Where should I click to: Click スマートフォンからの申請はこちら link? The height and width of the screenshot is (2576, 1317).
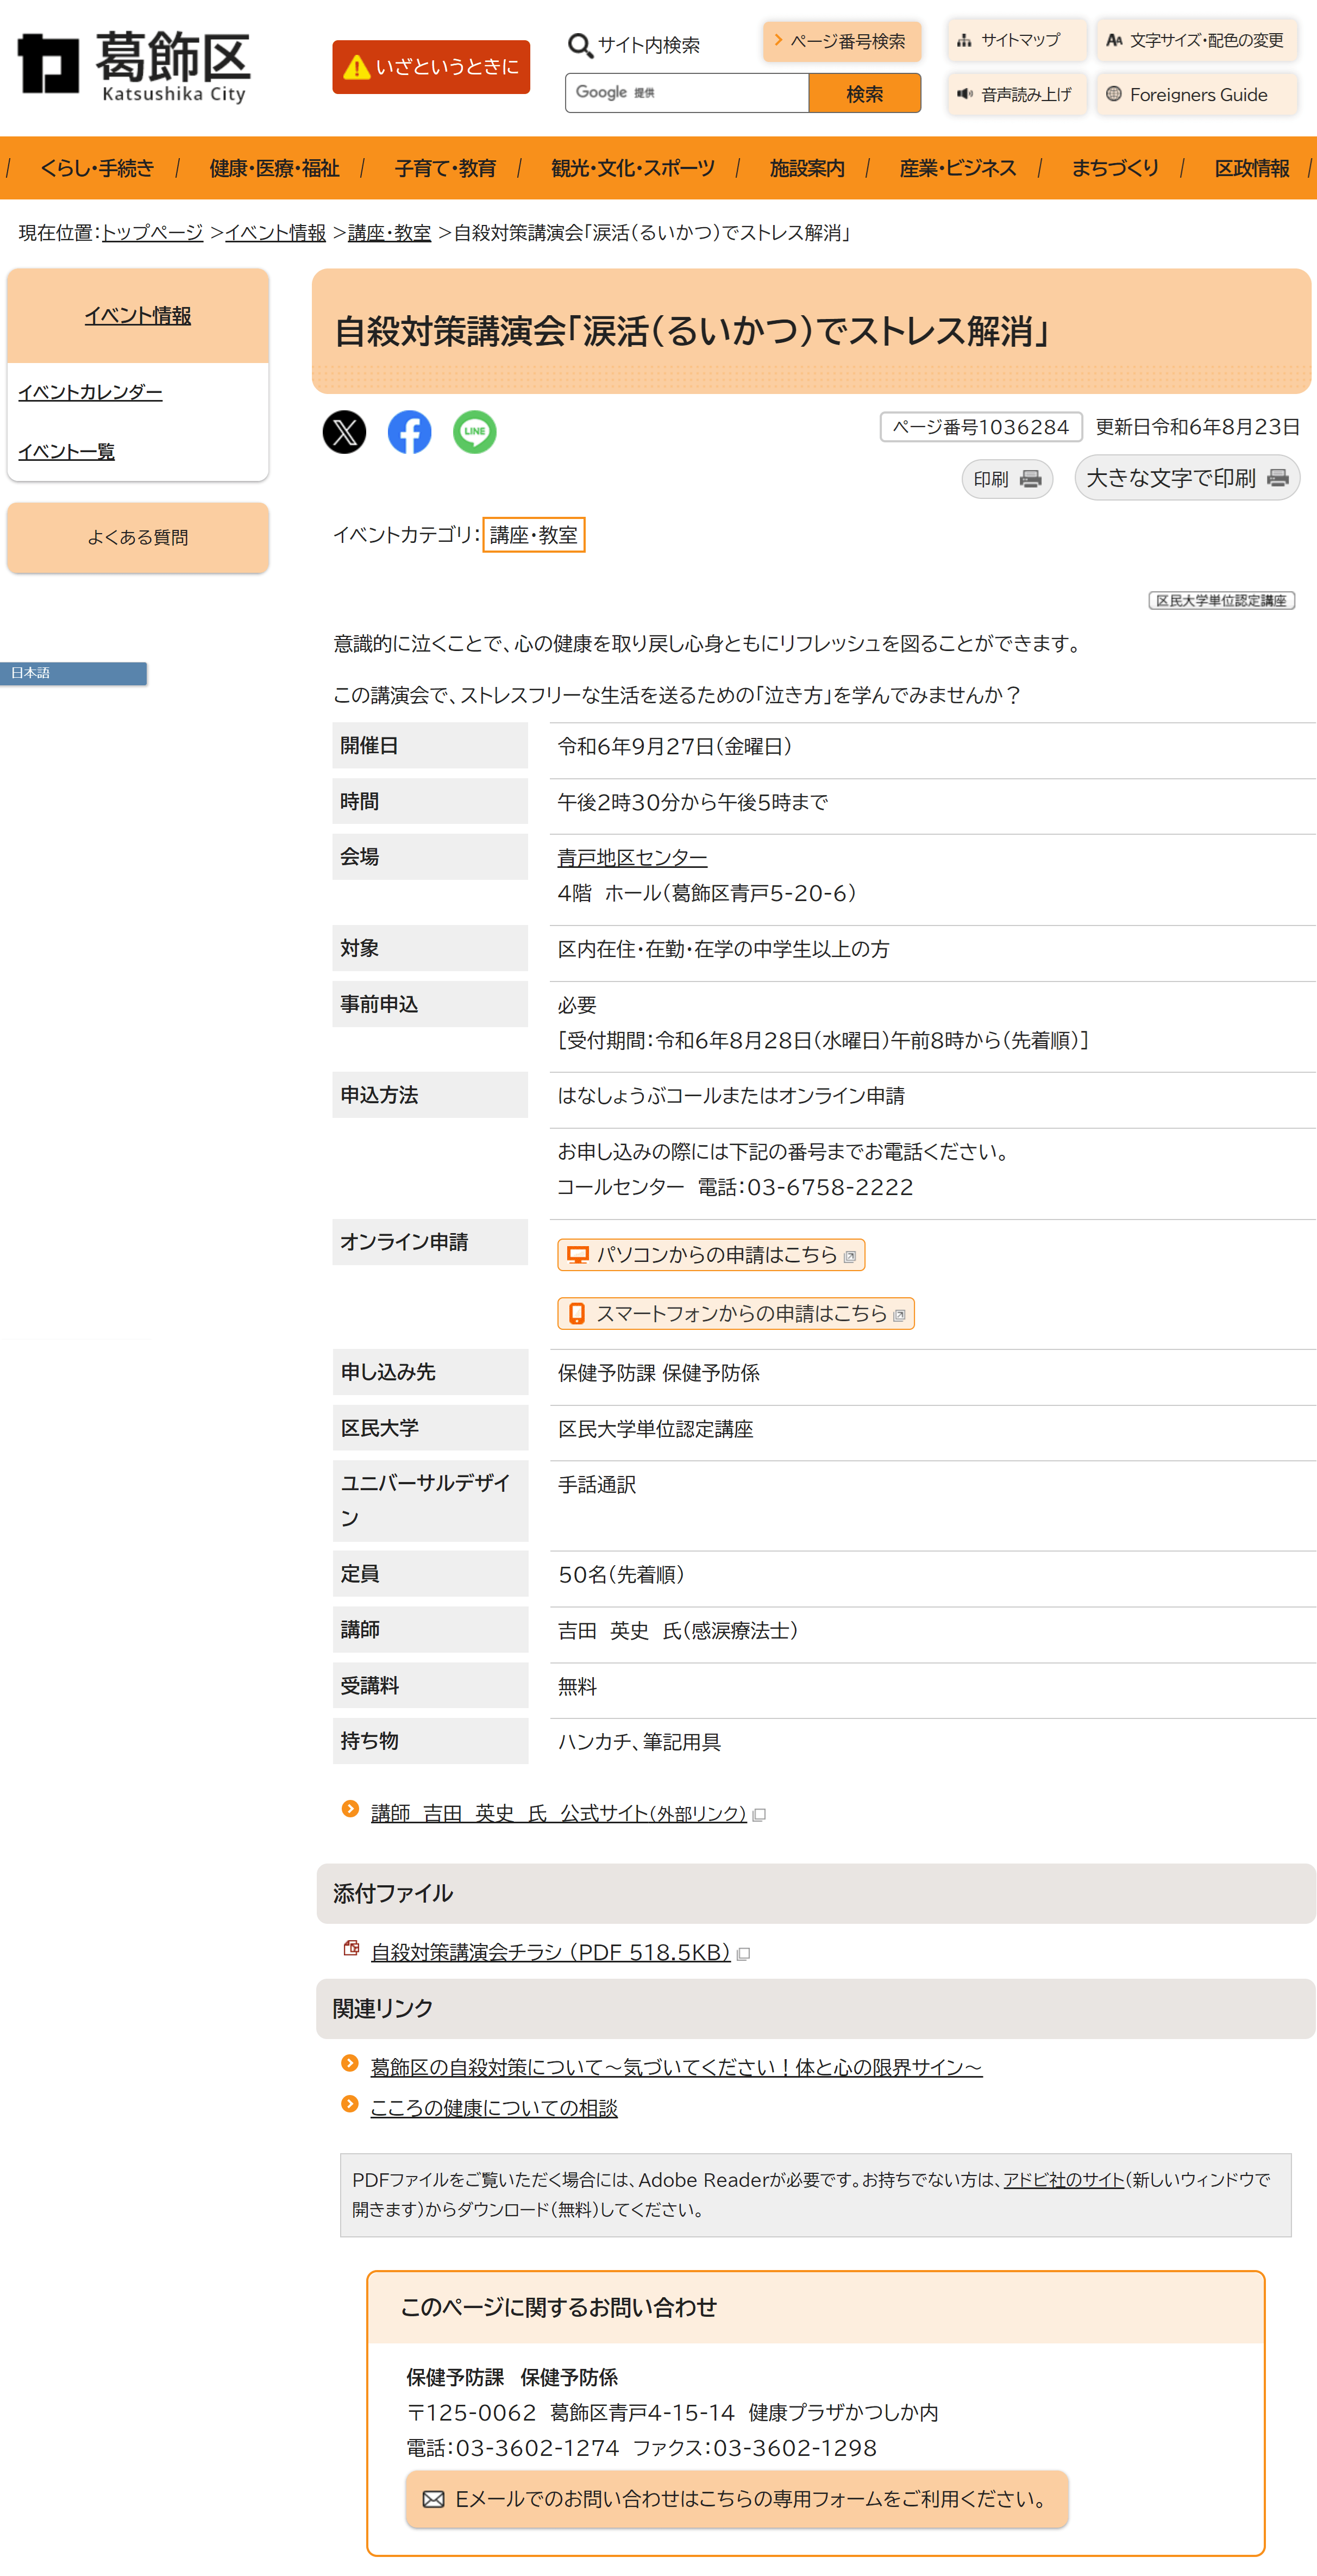735,1313
